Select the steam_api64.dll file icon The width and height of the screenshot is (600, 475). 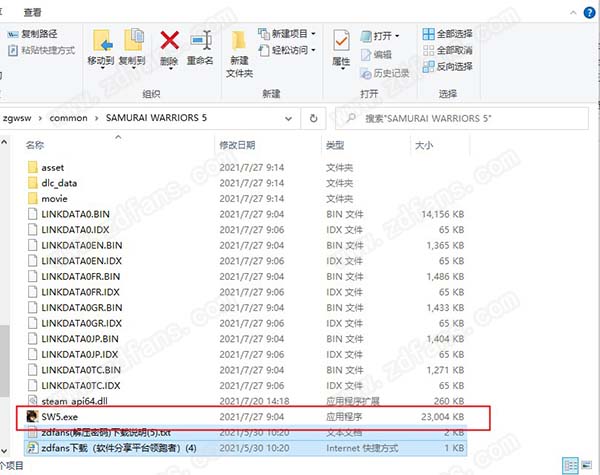[x=33, y=401]
